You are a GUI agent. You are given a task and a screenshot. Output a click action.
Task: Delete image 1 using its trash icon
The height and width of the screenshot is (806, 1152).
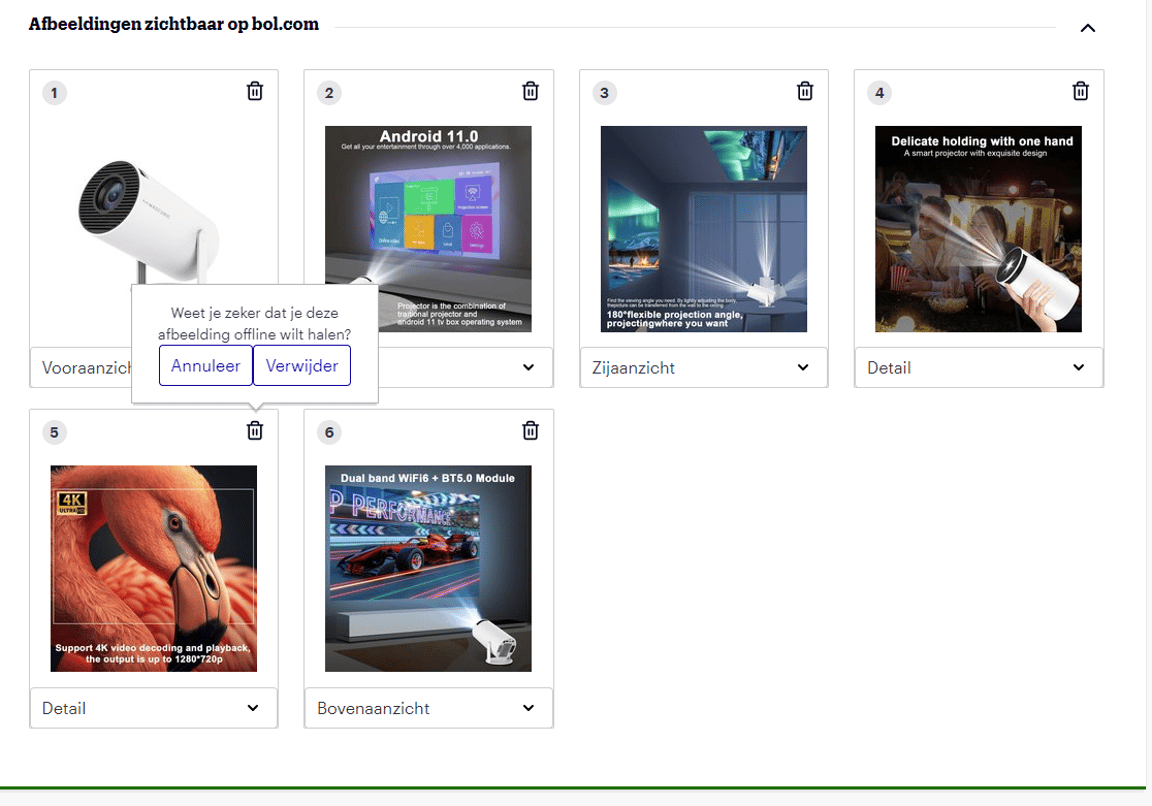(254, 90)
